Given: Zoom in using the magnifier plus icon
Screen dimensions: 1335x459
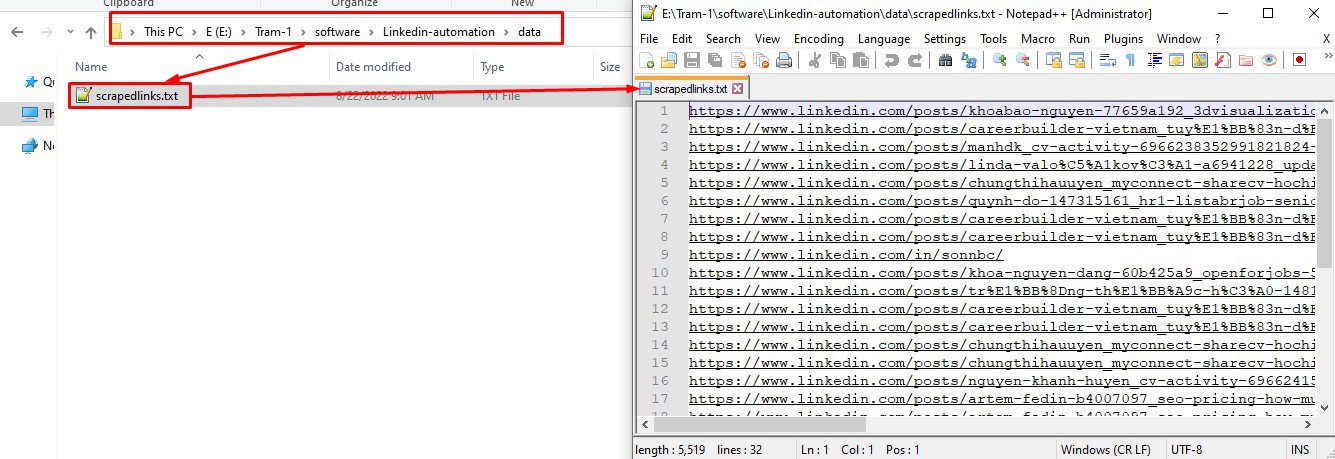Looking at the screenshot, I should pos(999,60).
